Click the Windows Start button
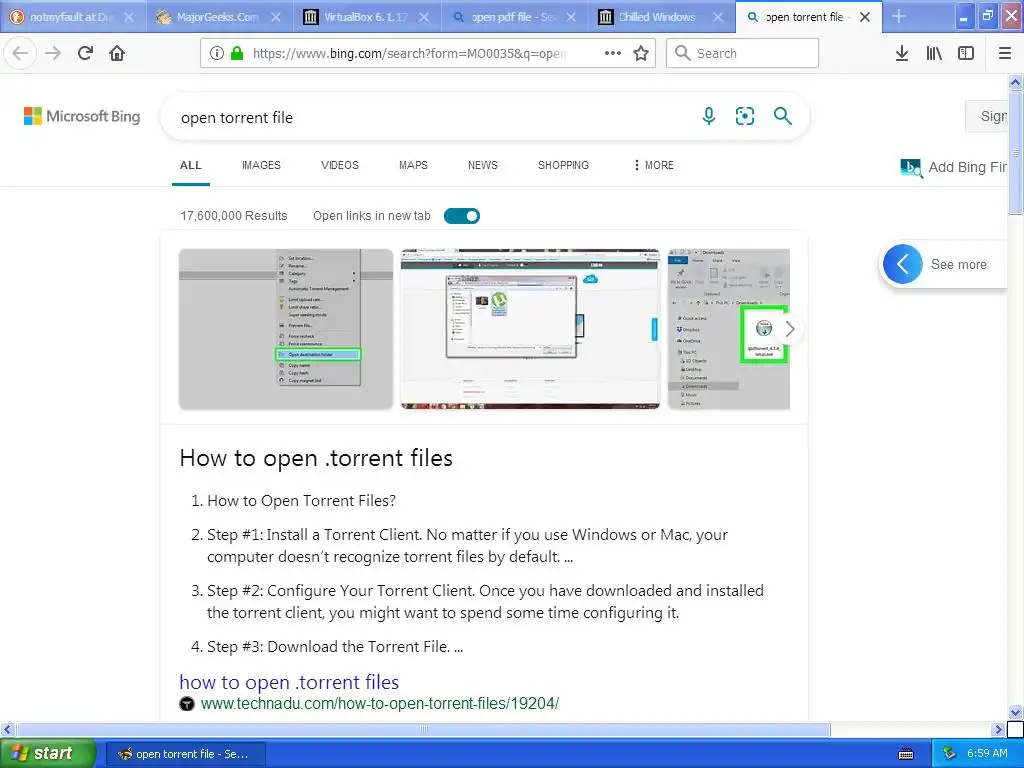Viewport: 1024px width, 768px height. click(48, 754)
